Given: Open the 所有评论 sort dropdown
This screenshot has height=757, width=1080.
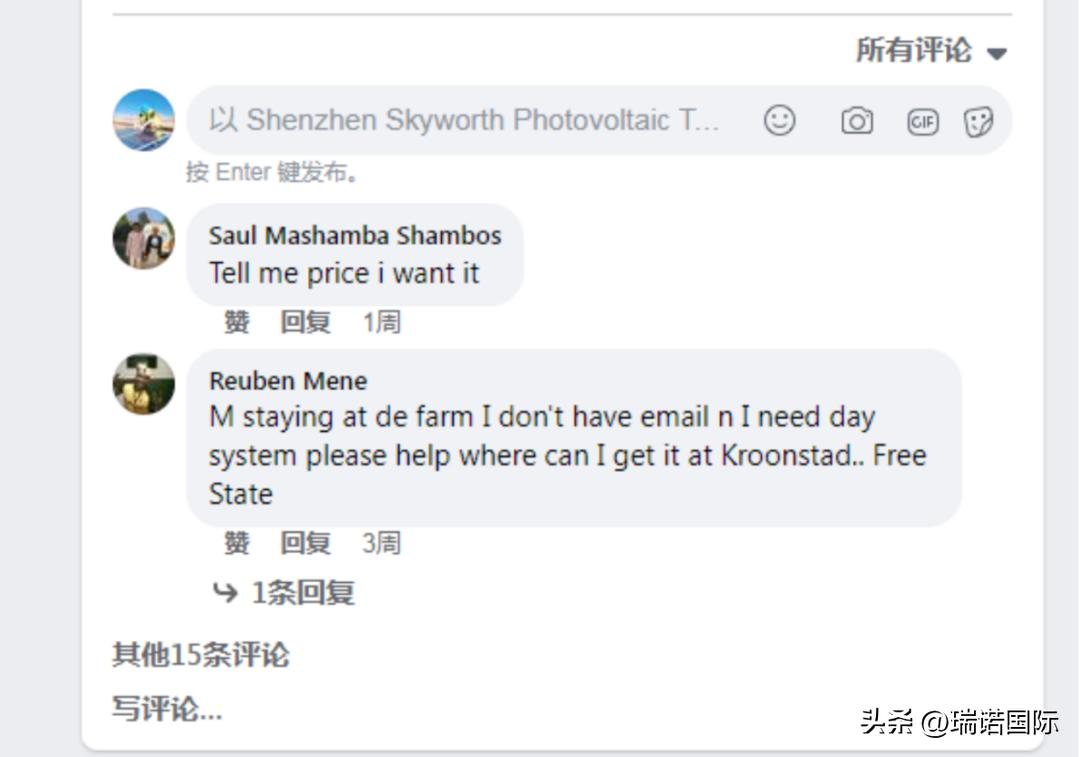Looking at the screenshot, I should (931, 50).
